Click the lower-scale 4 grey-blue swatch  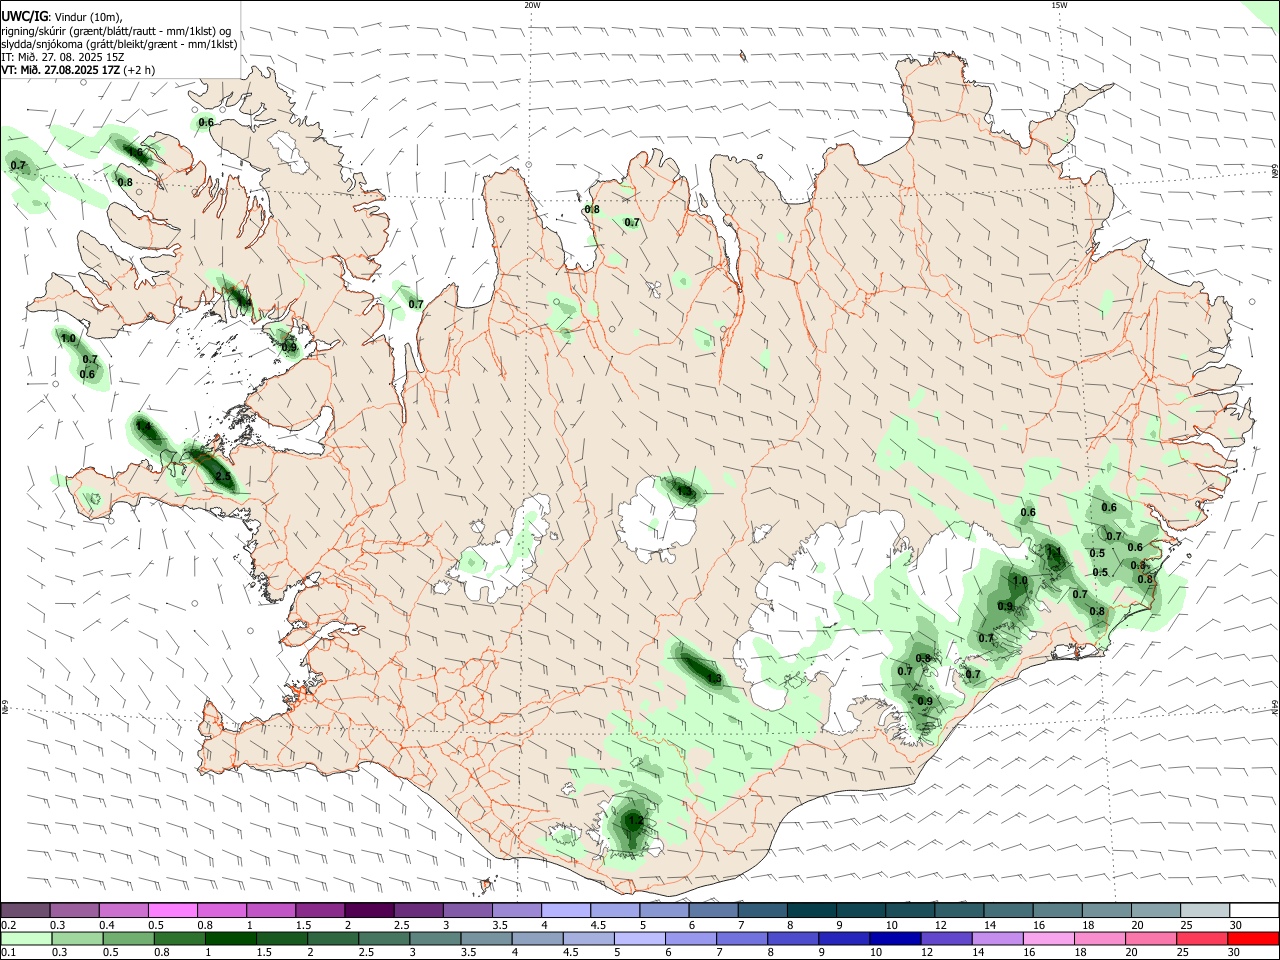538,939
